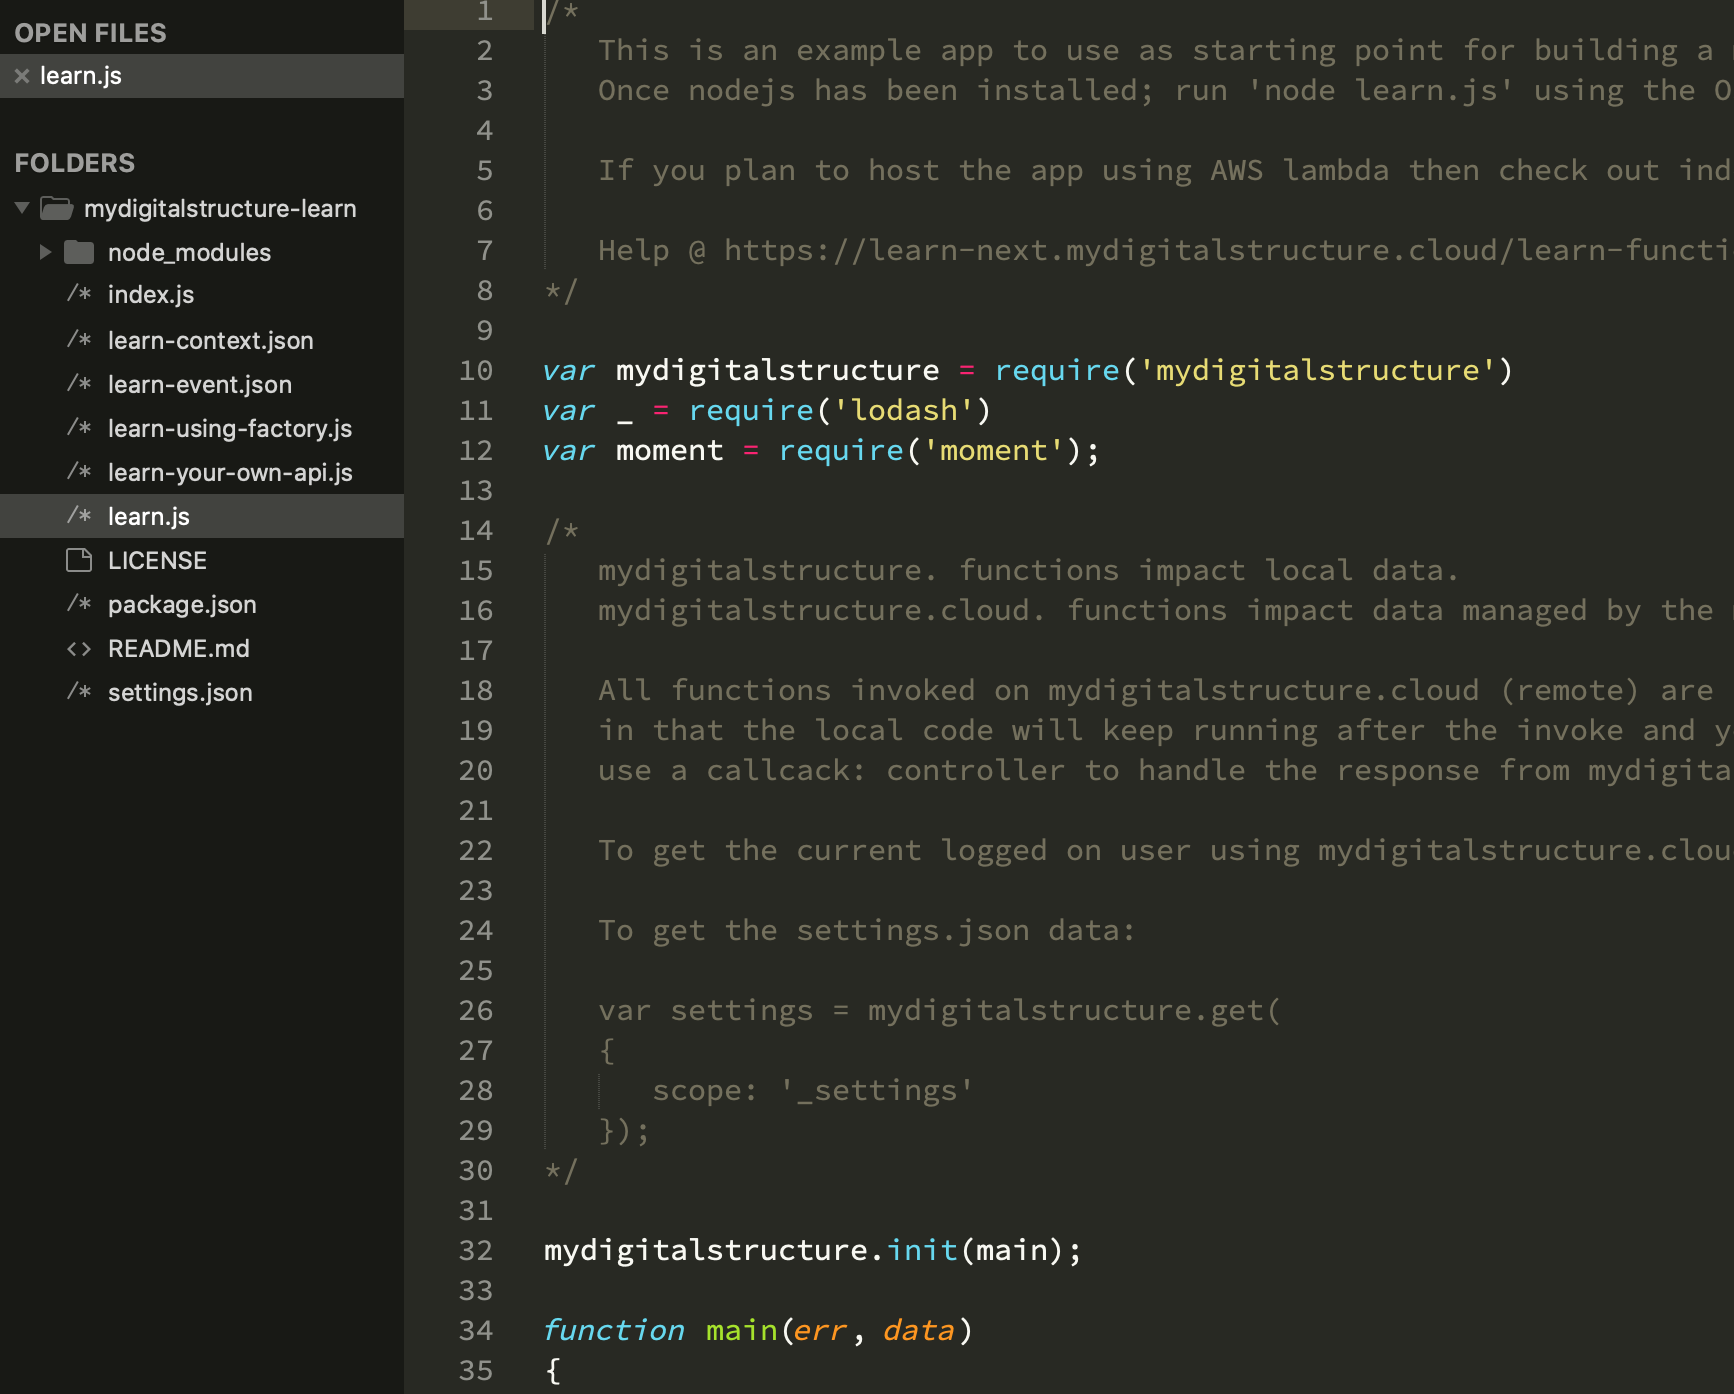Click the OPEN FILES heading
The width and height of the screenshot is (1734, 1394).
coord(90,33)
